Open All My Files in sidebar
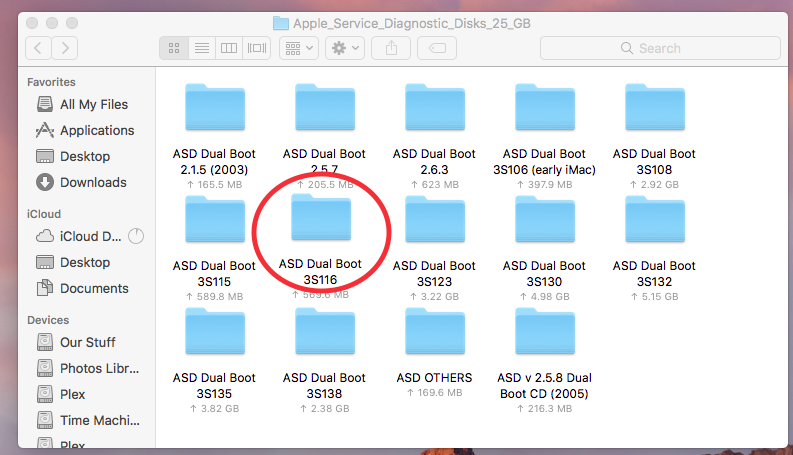 [x=82, y=104]
